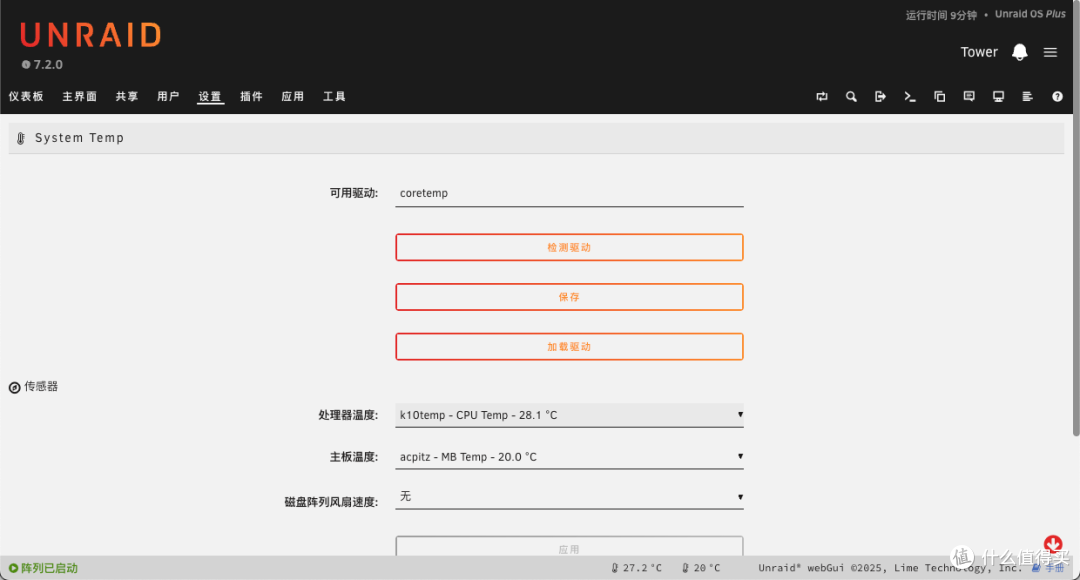Click the Unraid OS Plus license text

(x=1030, y=14)
